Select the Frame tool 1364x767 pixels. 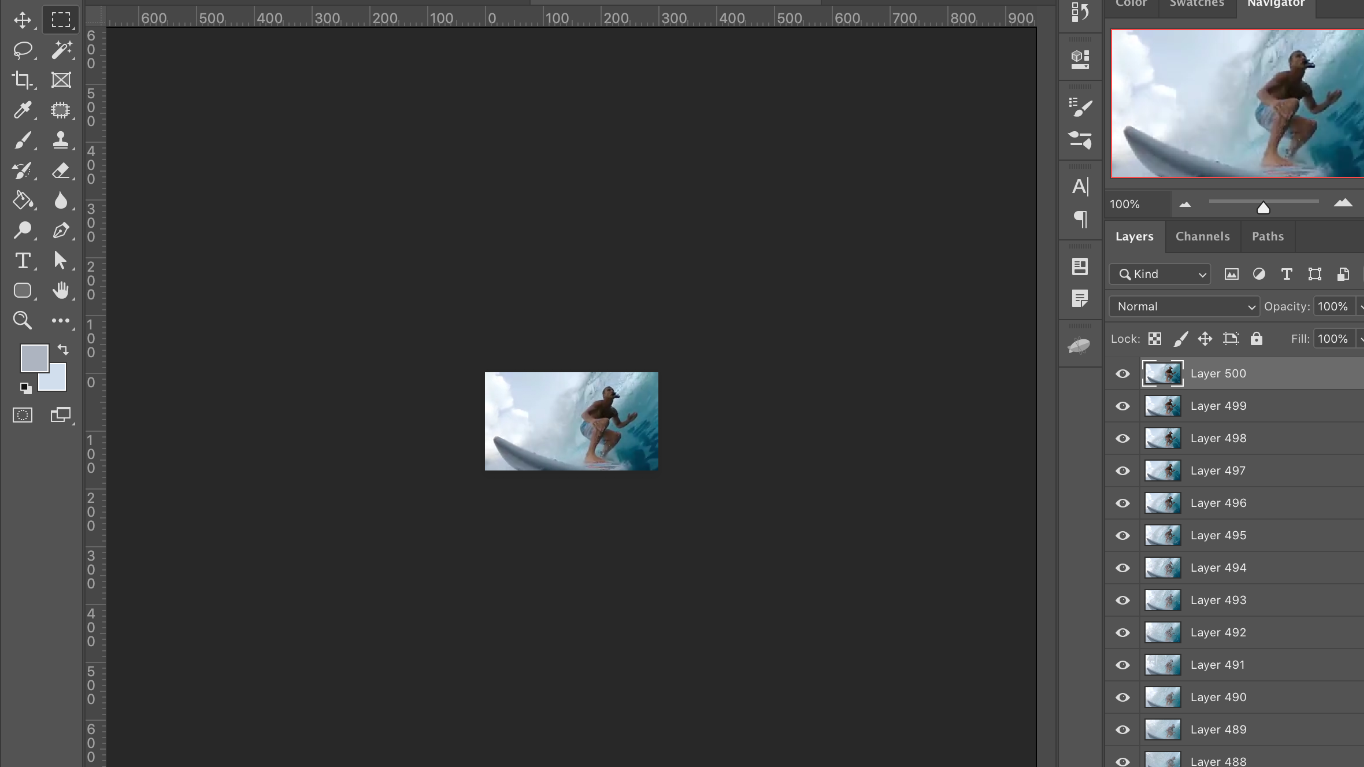pos(61,80)
